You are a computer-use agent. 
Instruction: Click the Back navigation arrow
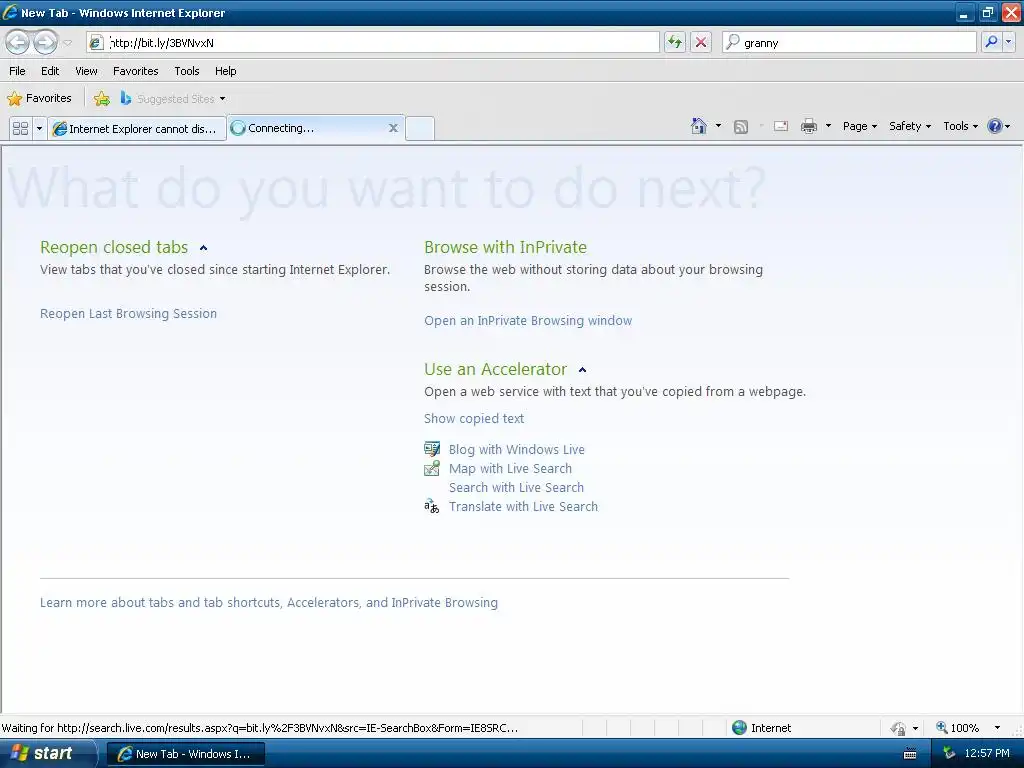click(x=18, y=42)
